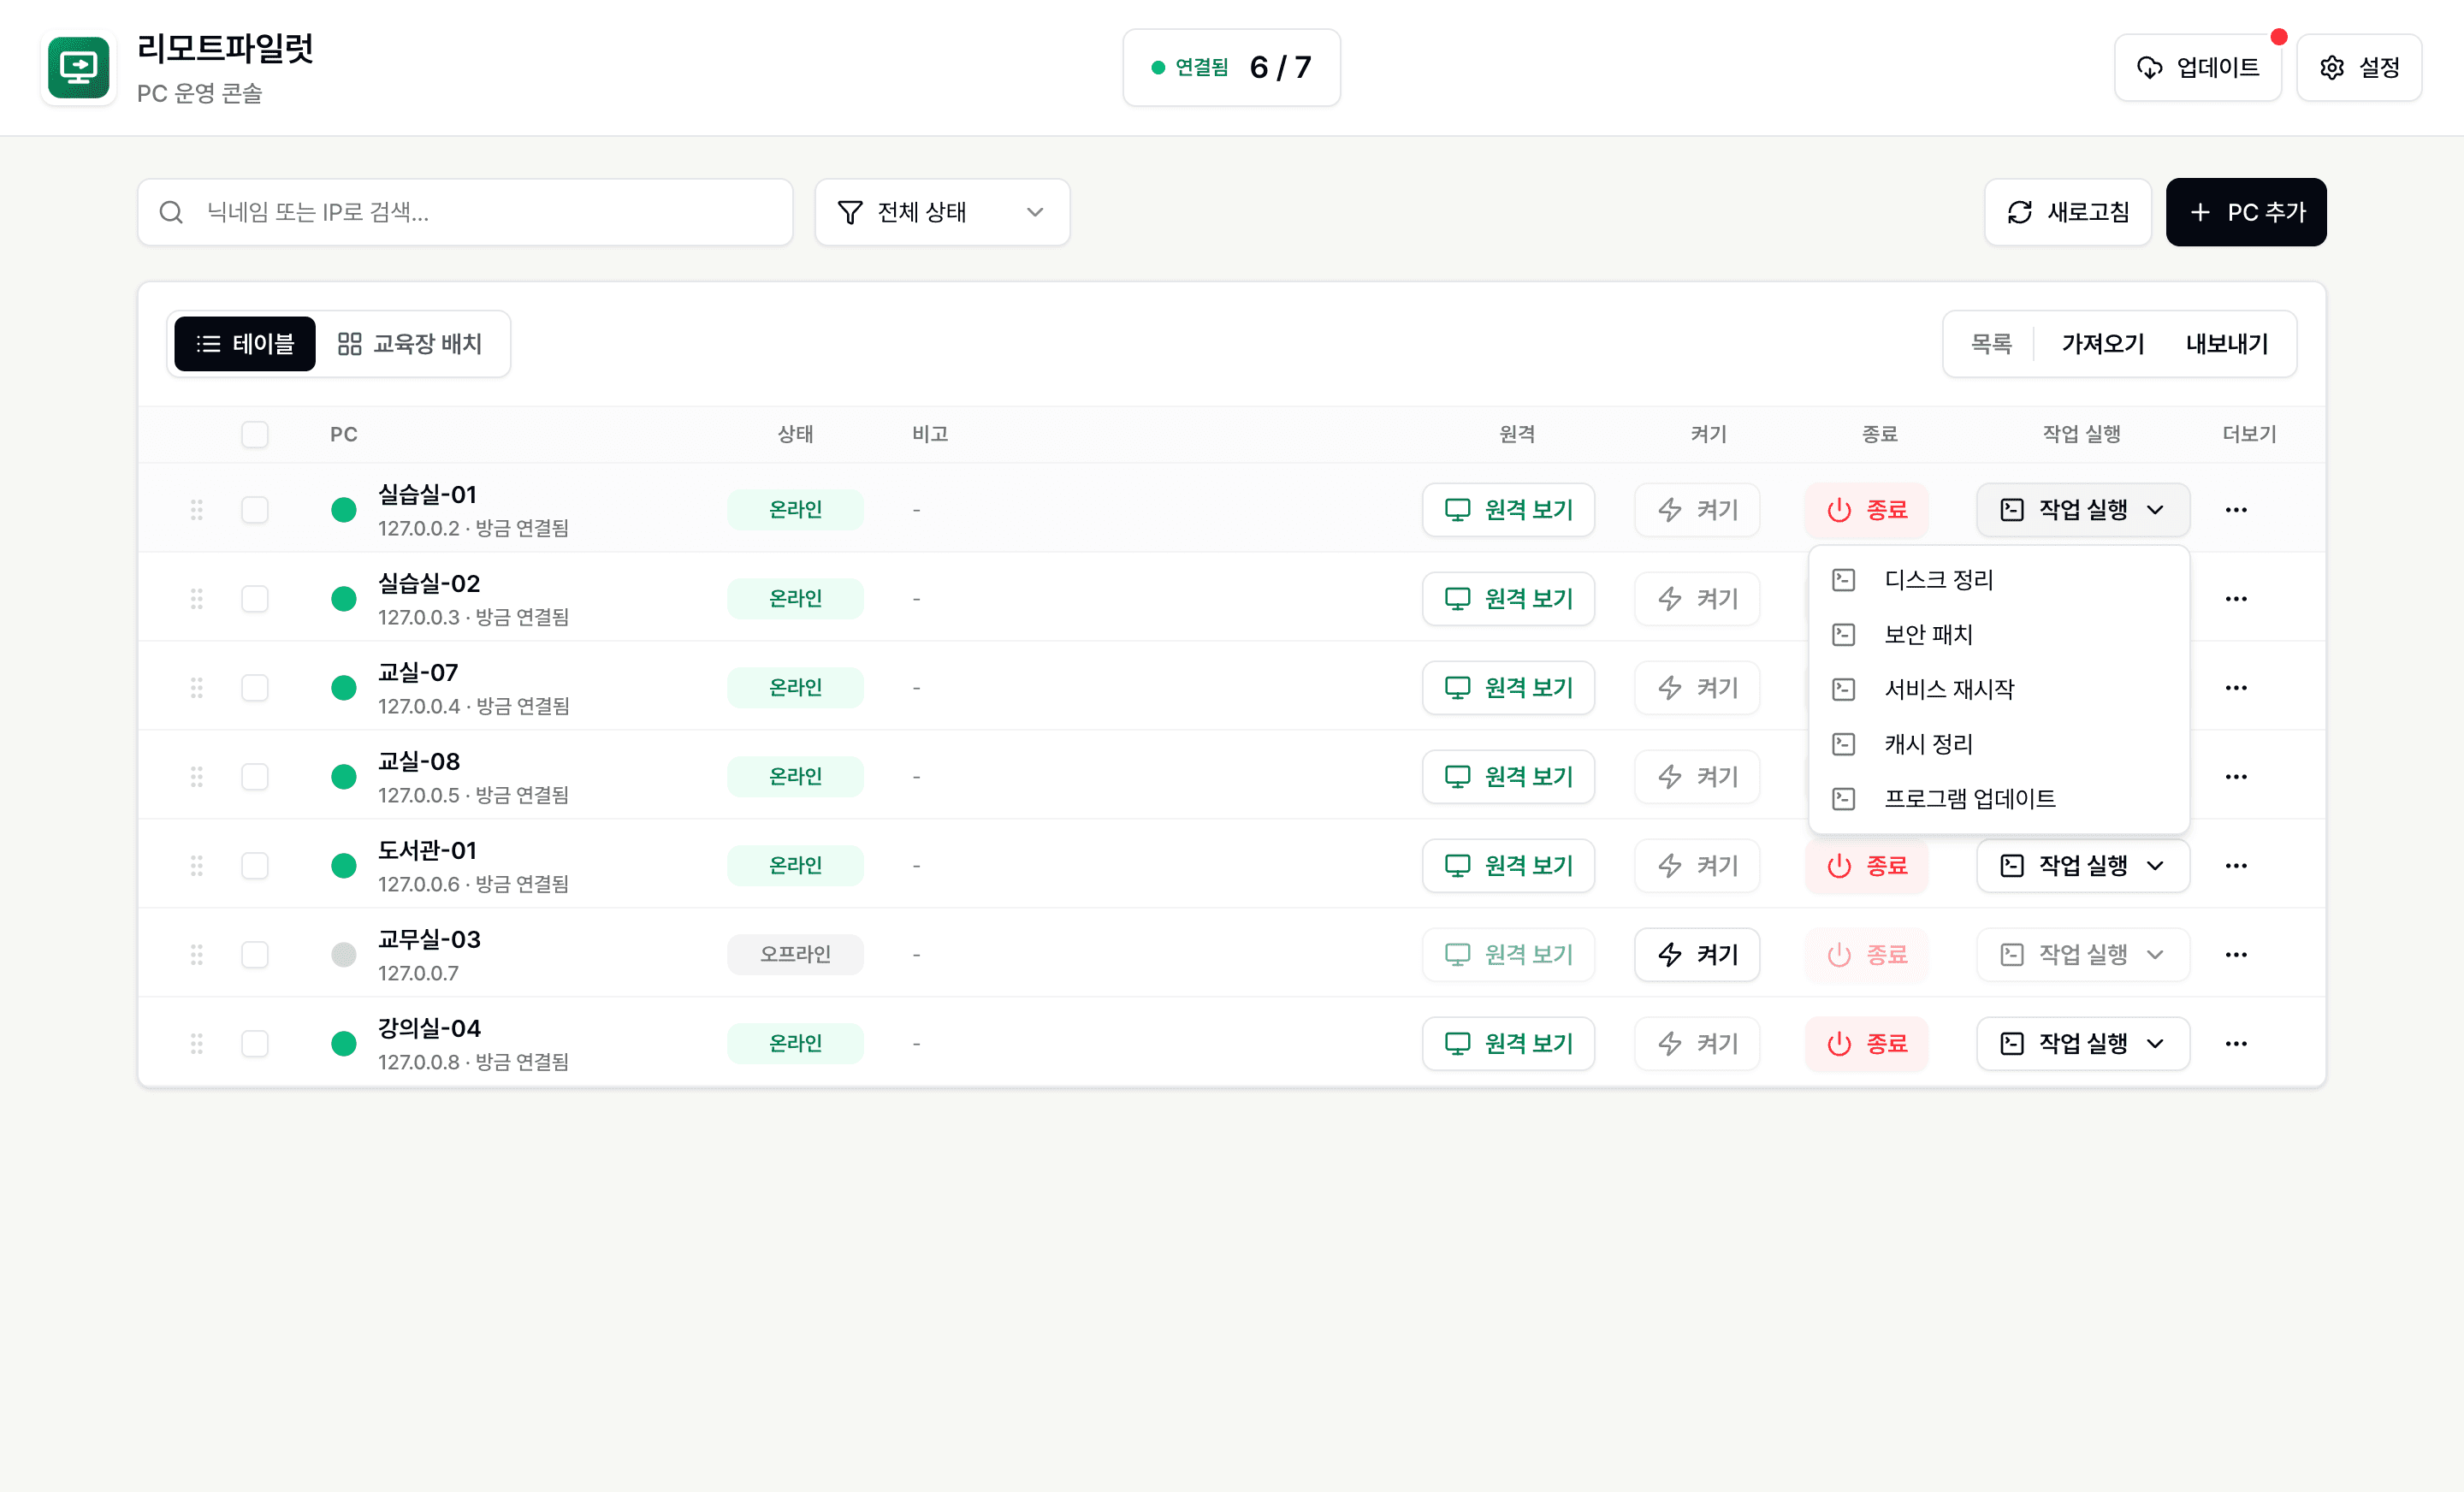Open 원격 보기 for 교실-08
This screenshot has width=2464, height=1492.
(x=1508, y=777)
